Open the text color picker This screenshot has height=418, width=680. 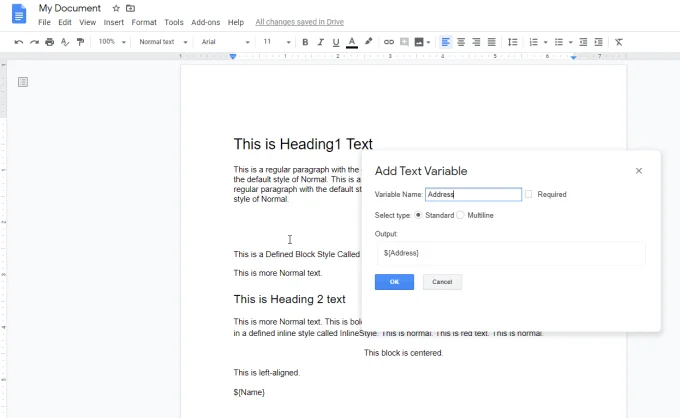point(352,42)
